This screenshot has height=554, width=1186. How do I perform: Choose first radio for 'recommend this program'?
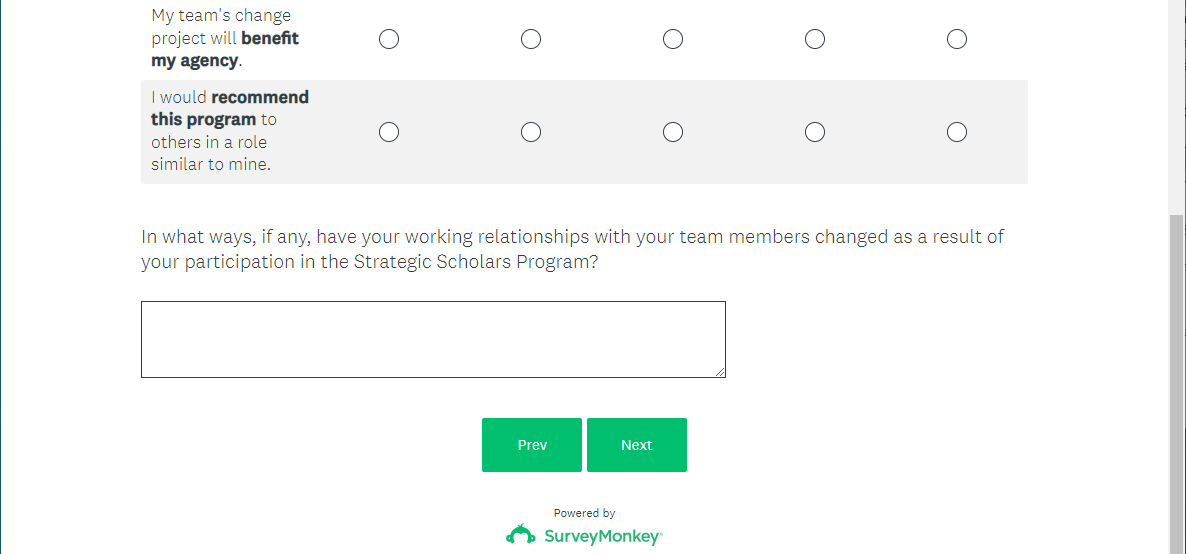pyautogui.click(x=389, y=132)
